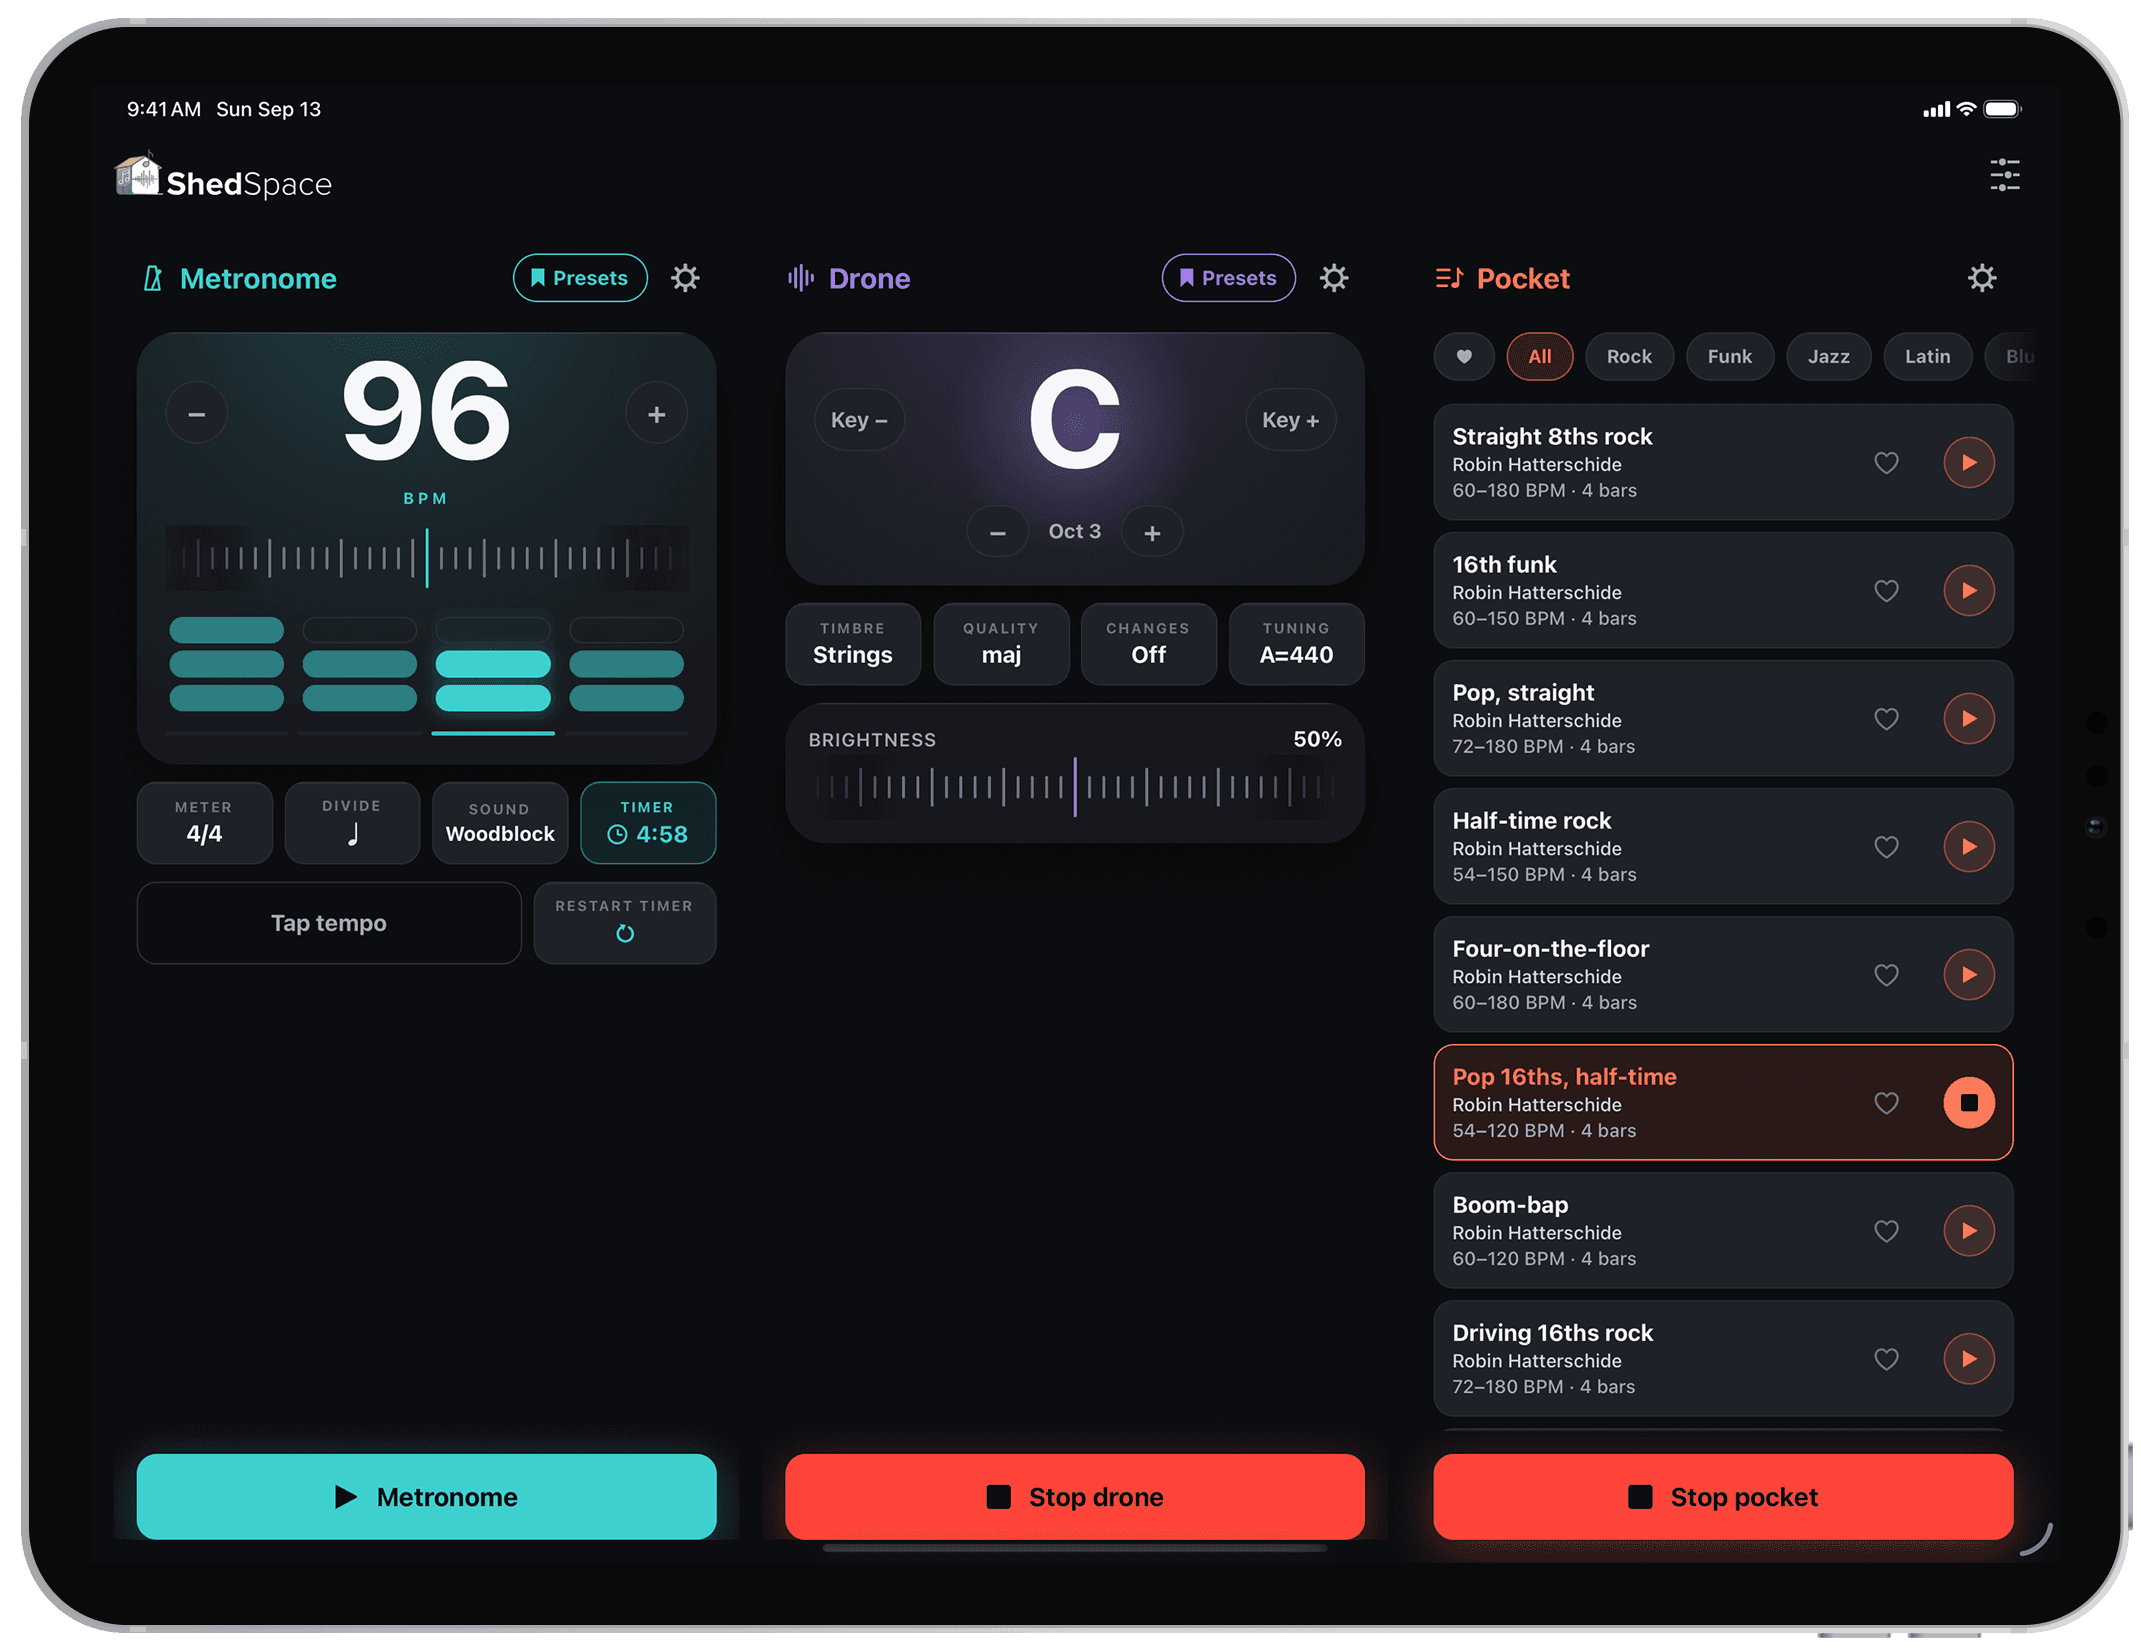The width and height of the screenshot is (2141, 1648).
Task: Lower the drone octave with minus
Action: 997,532
